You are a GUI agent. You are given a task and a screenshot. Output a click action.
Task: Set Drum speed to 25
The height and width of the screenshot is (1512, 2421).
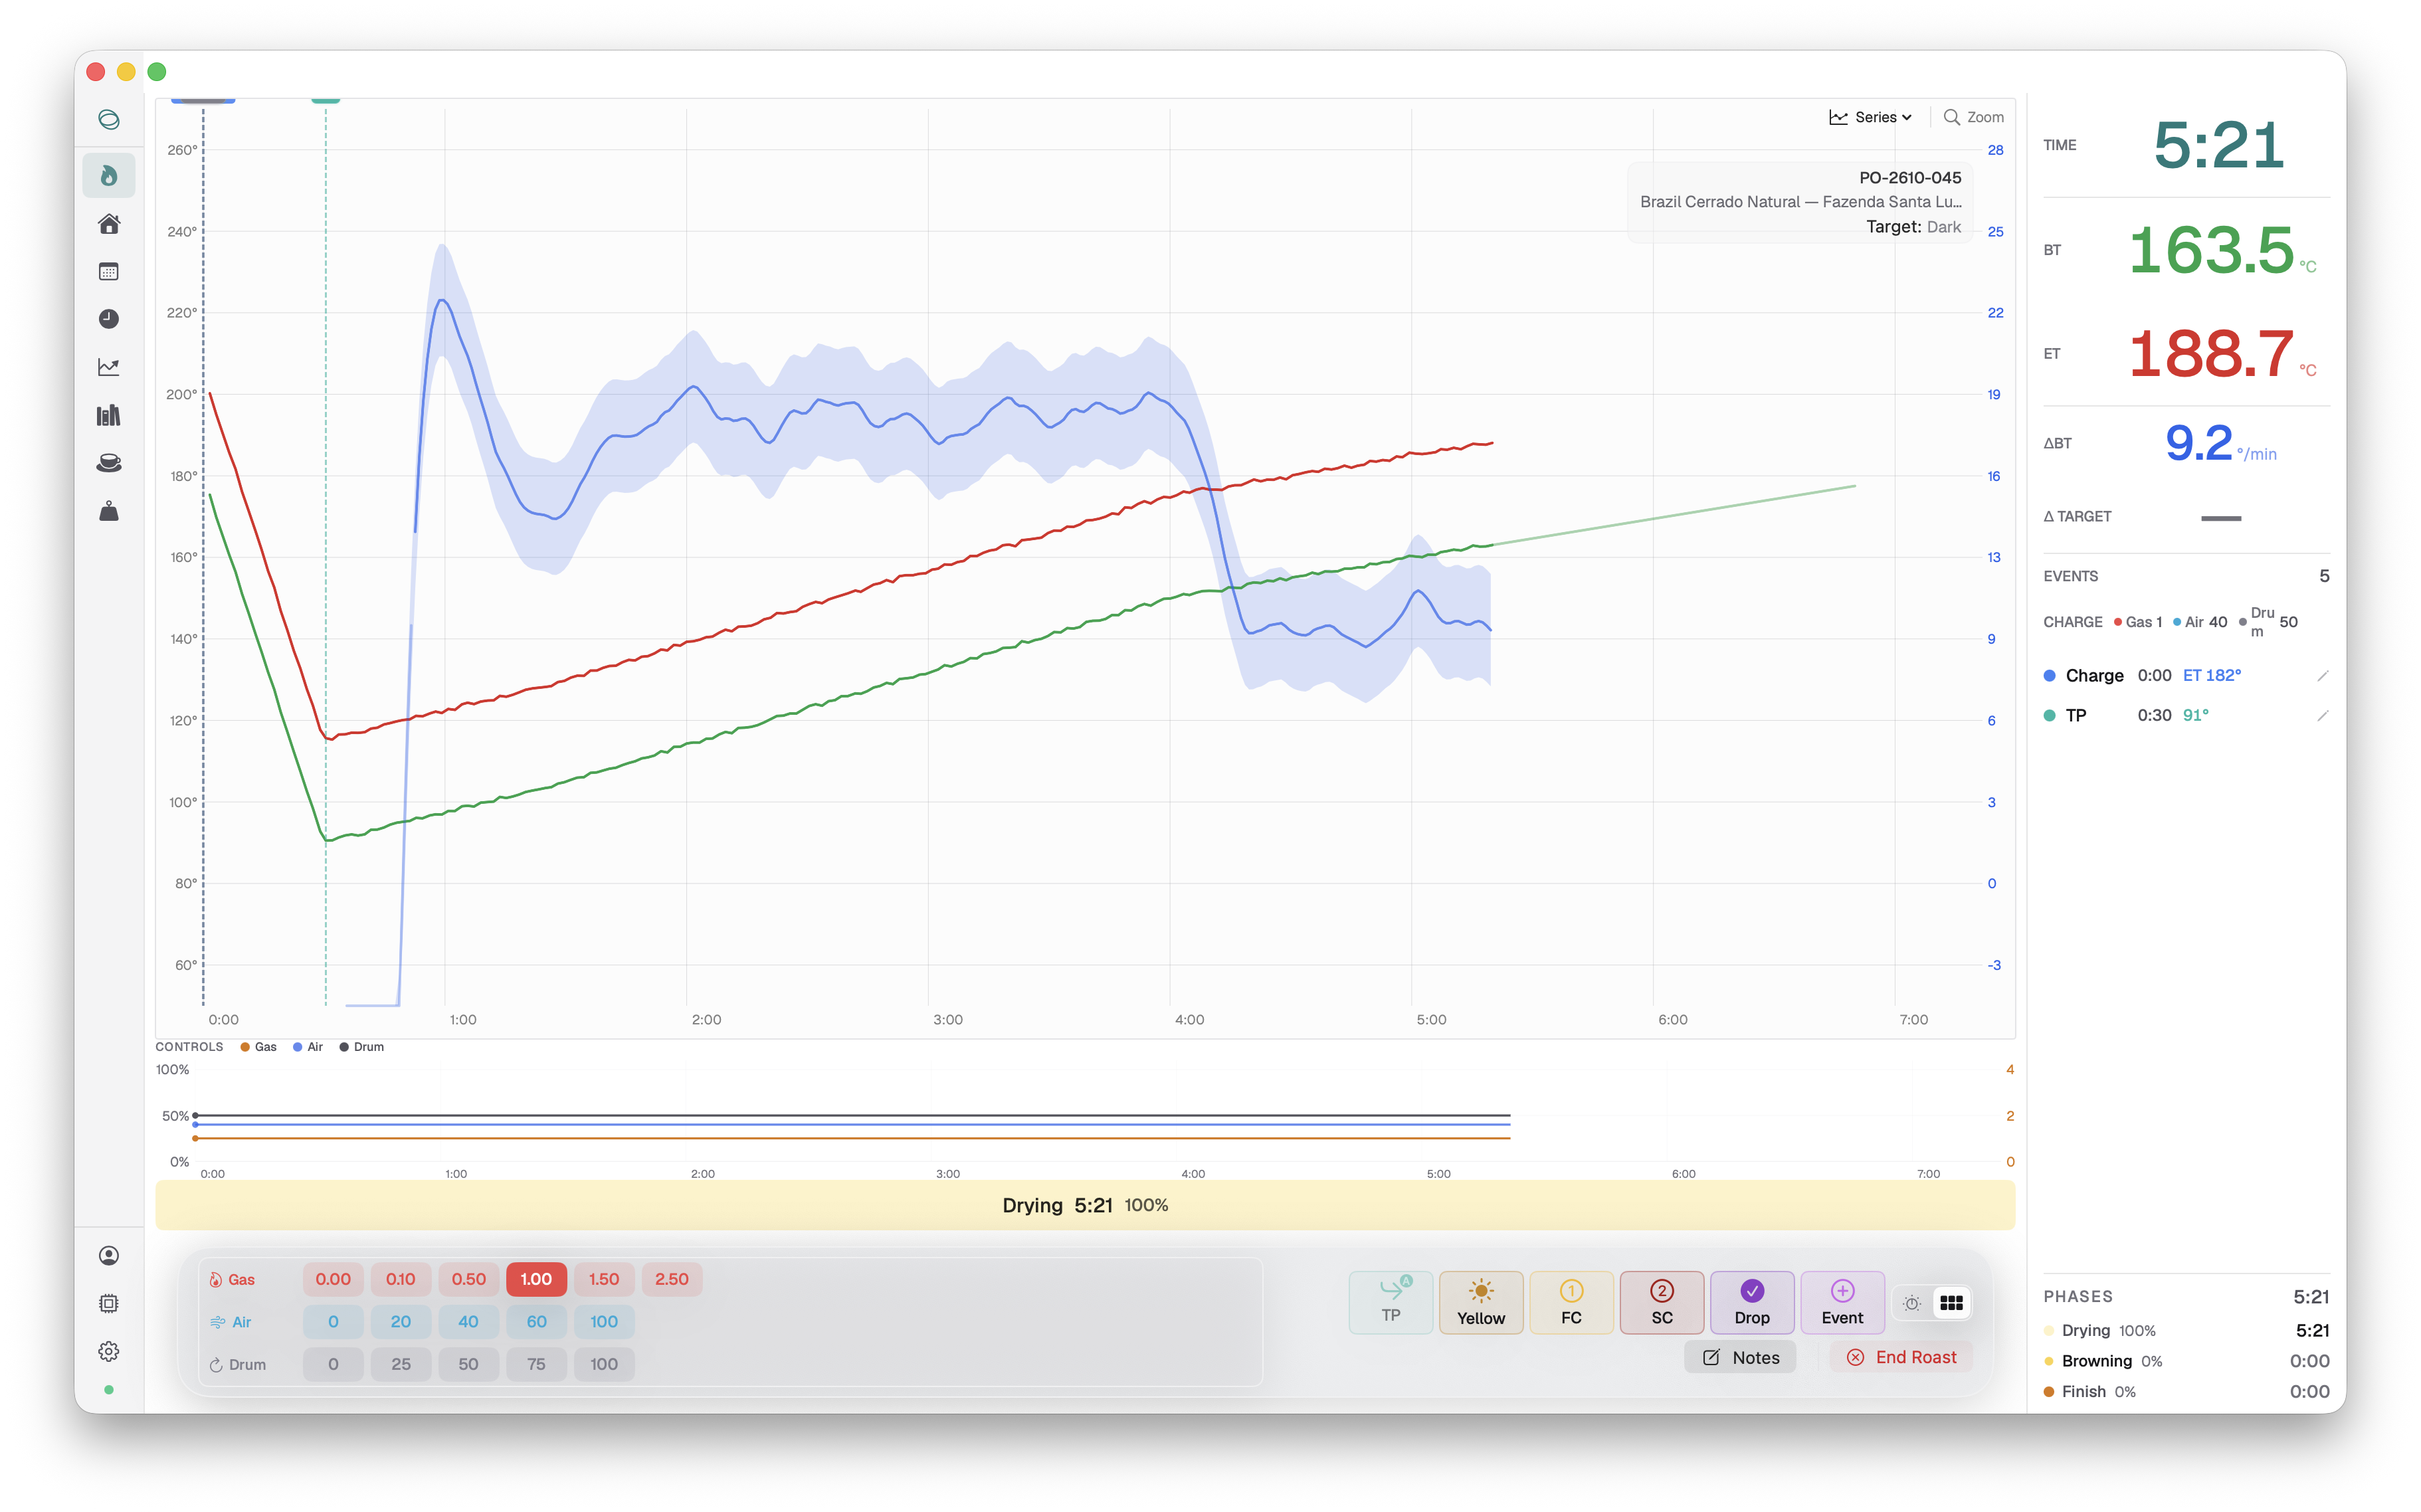pyautogui.click(x=400, y=1364)
